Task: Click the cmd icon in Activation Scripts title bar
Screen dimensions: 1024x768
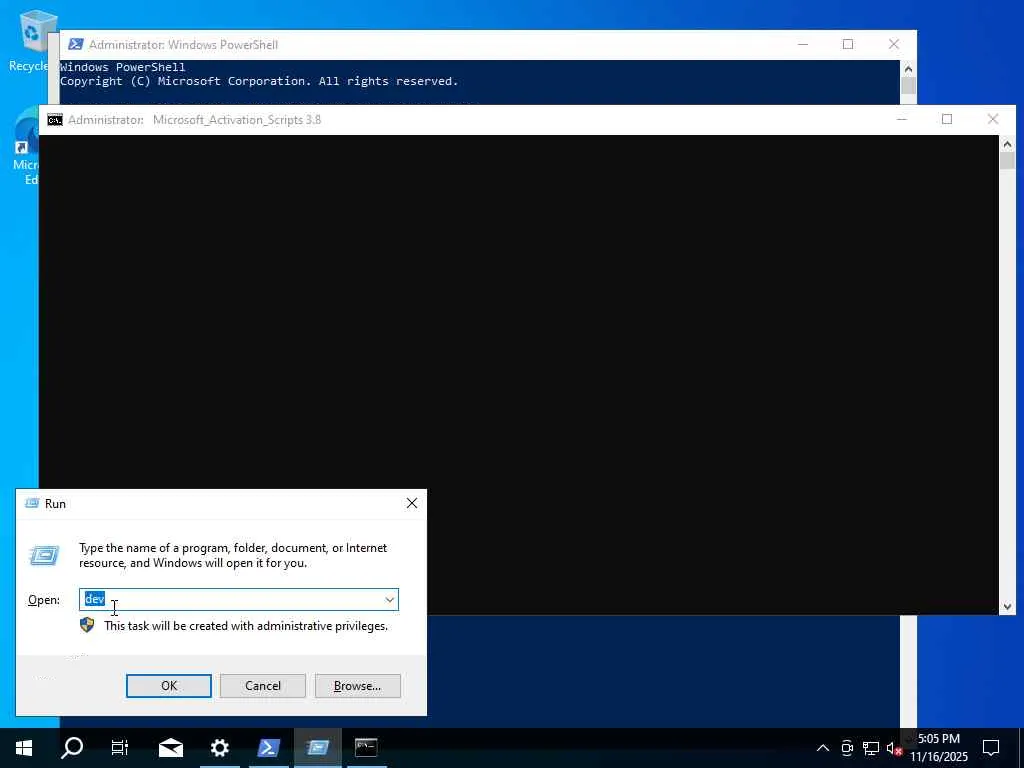Action: (x=55, y=120)
